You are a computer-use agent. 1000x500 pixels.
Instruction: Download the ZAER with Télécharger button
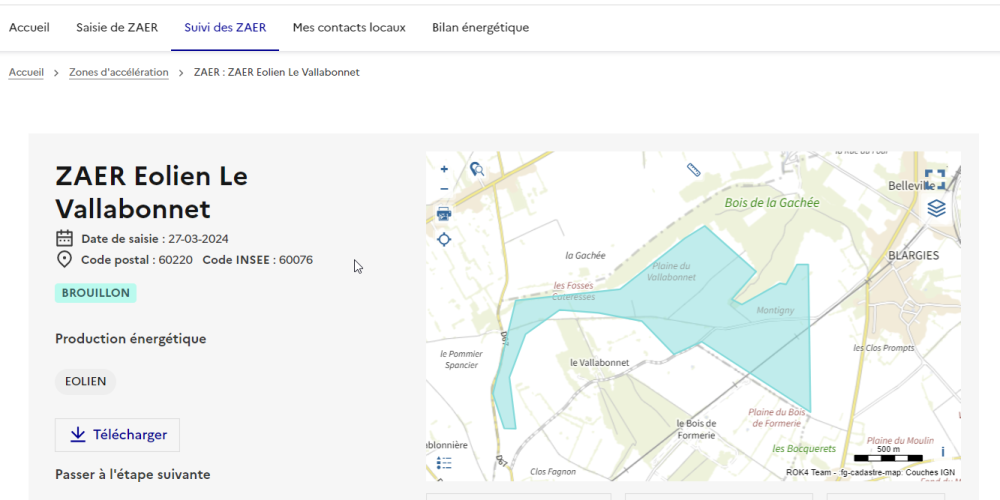click(118, 435)
